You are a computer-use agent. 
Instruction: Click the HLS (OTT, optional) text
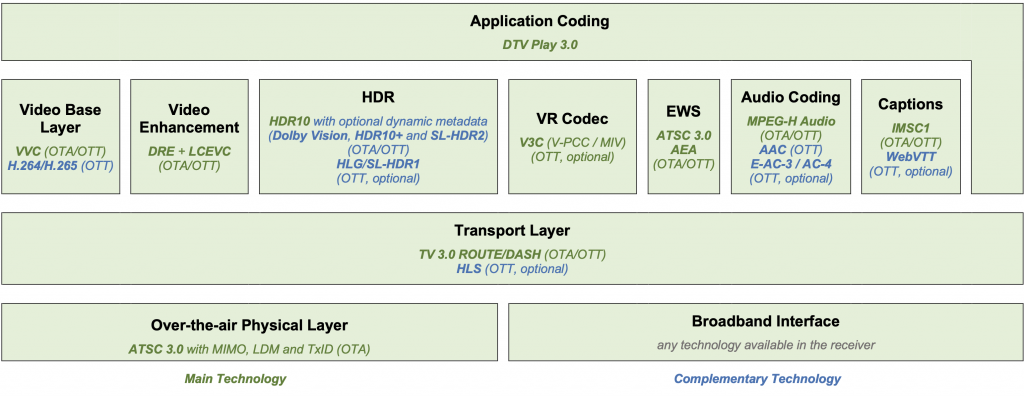click(512, 269)
